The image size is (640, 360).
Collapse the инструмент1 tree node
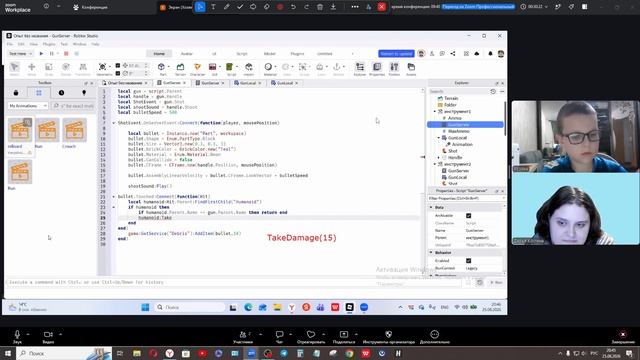(x=435, y=111)
